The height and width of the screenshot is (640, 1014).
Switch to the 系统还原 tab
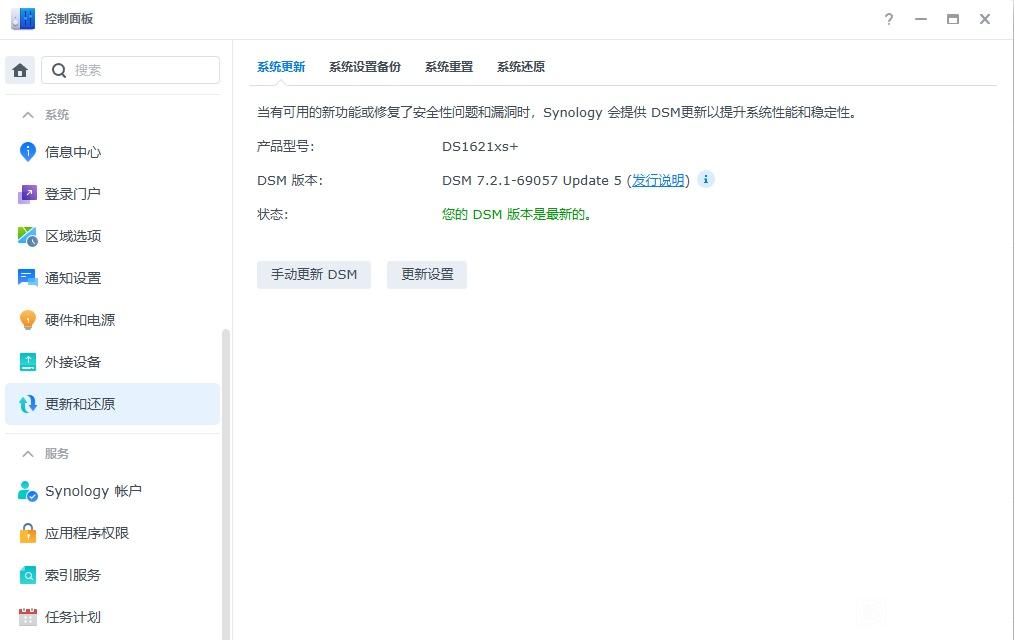(x=521, y=67)
